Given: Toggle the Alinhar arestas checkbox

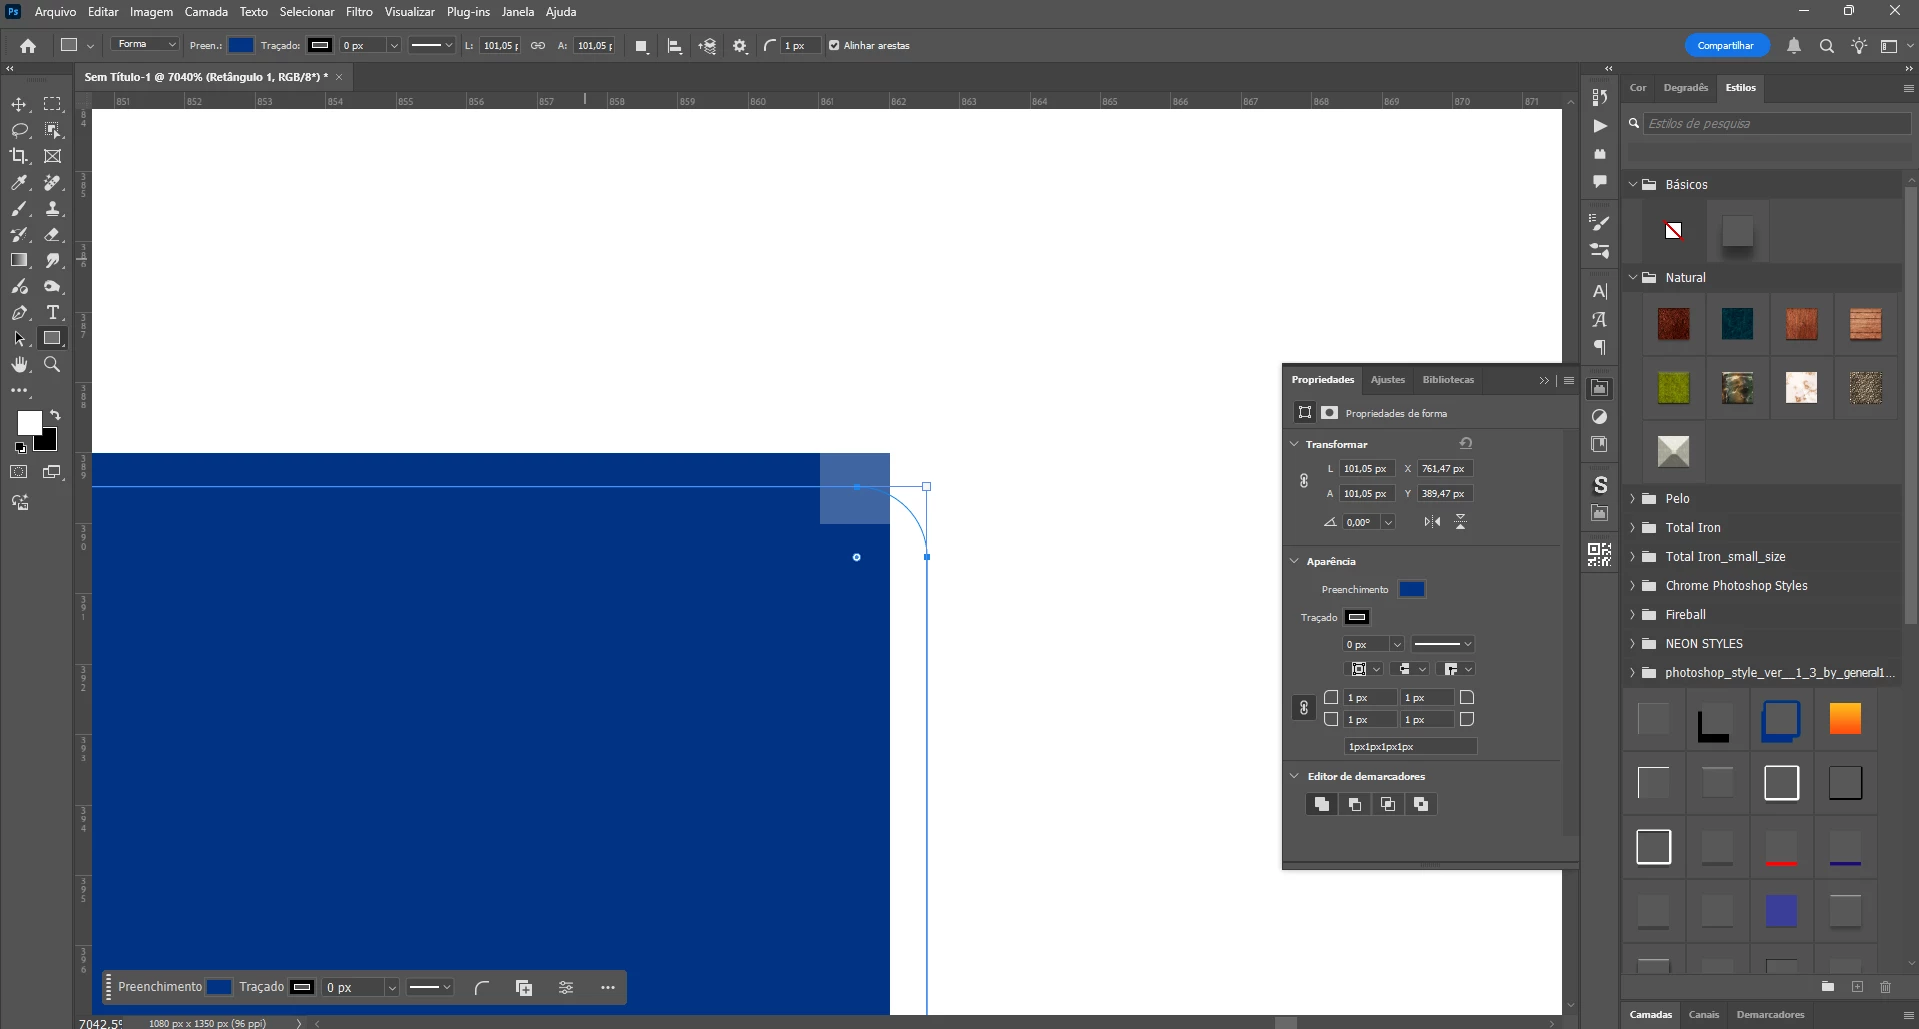Looking at the screenshot, I should click(834, 46).
